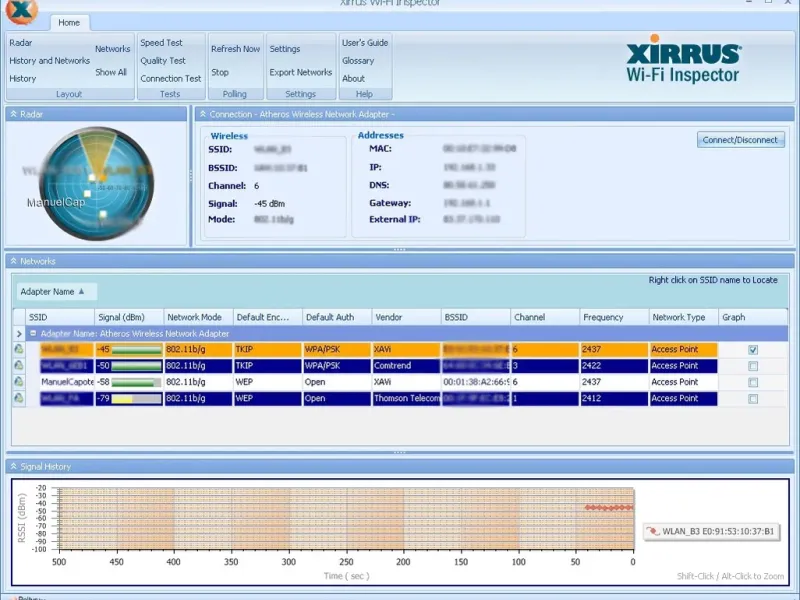This screenshot has height=600, width=800.
Task: Sort by Default Auth column header
Action: (337, 317)
